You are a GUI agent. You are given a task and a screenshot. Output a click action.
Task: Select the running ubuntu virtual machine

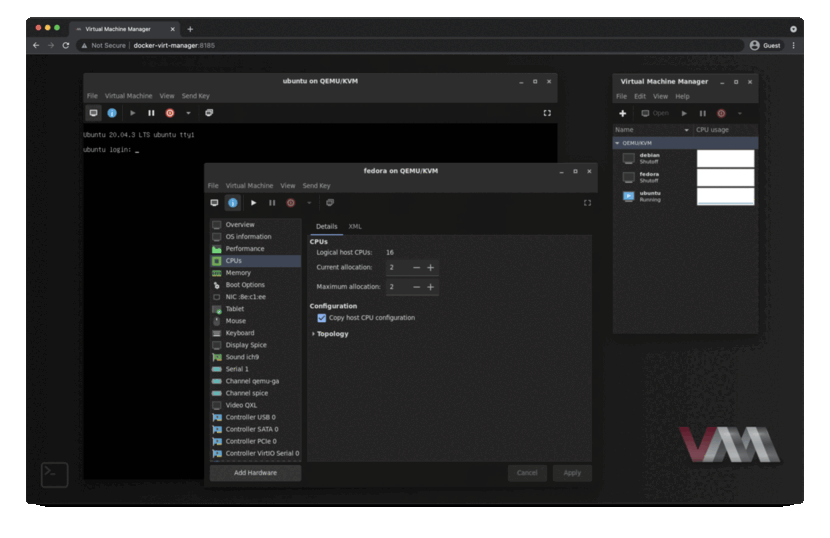pyautogui.click(x=685, y=196)
